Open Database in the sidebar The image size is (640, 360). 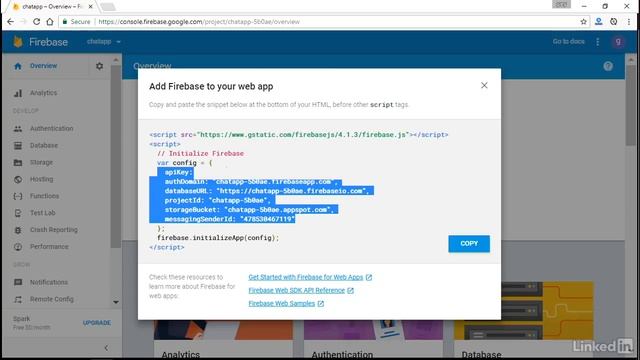[x=44, y=145]
